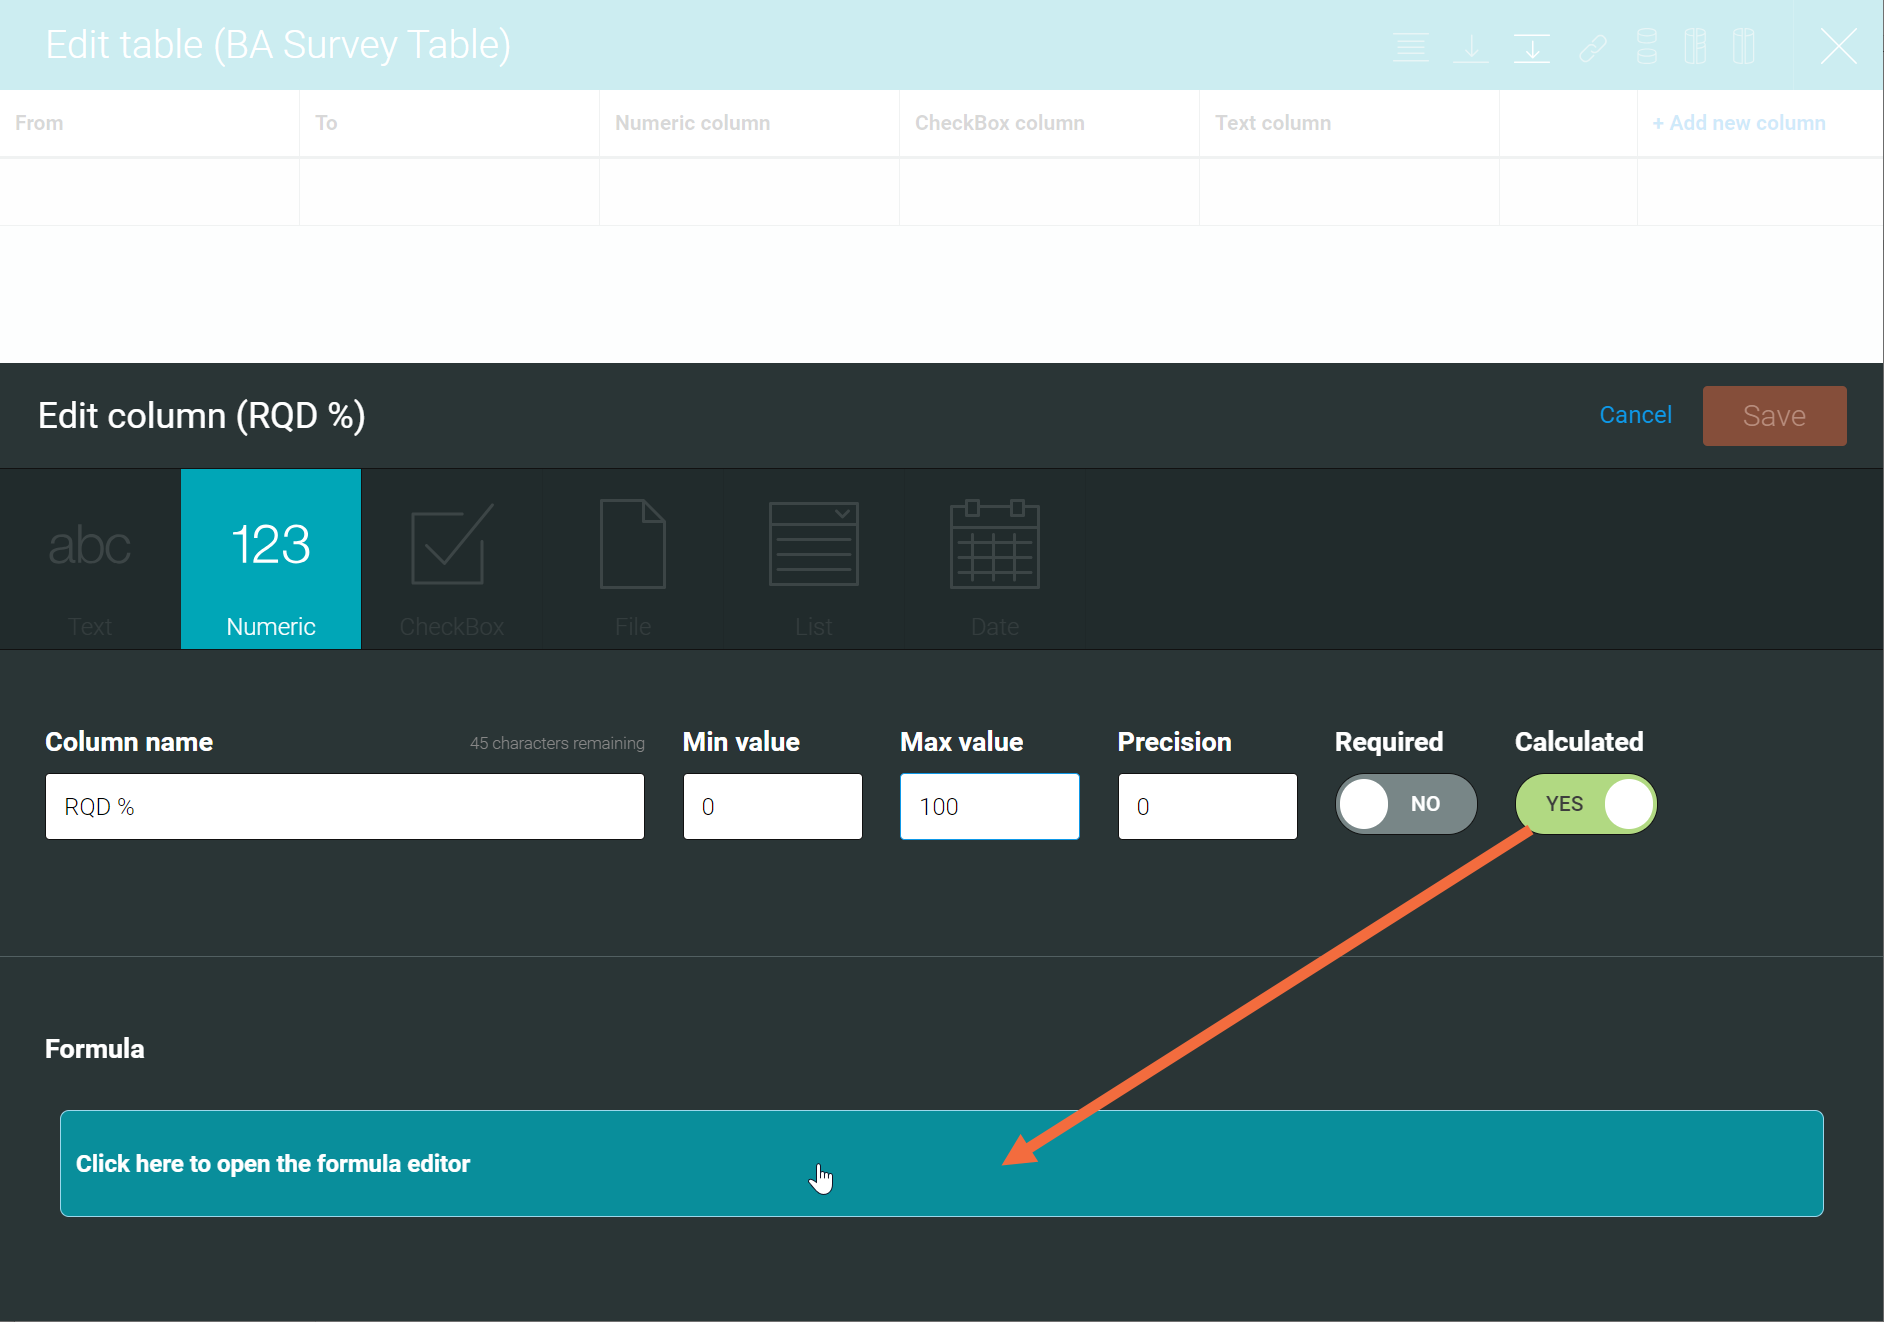Viewport: 1884px width, 1322px height.
Task: Select the Numeric column type
Action: point(271,559)
